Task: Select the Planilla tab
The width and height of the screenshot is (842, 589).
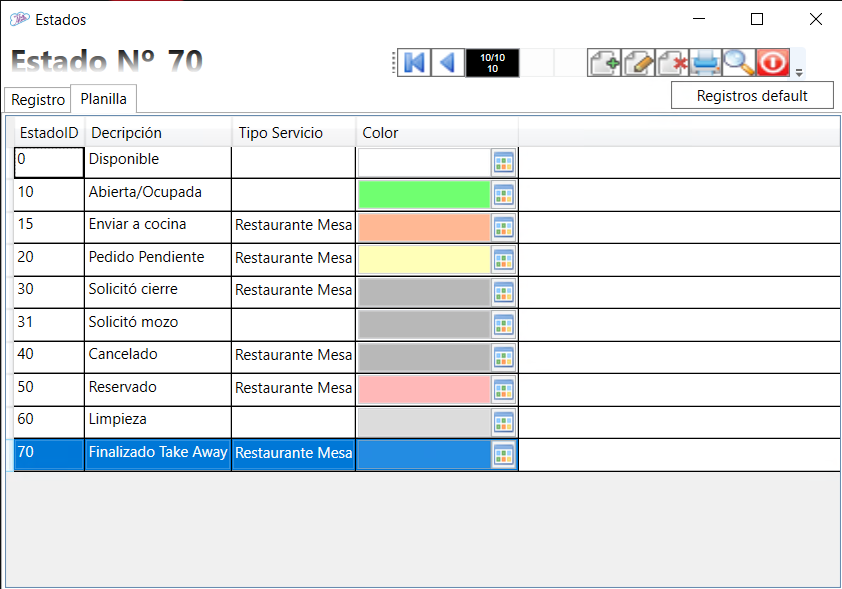Action: (x=103, y=100)
